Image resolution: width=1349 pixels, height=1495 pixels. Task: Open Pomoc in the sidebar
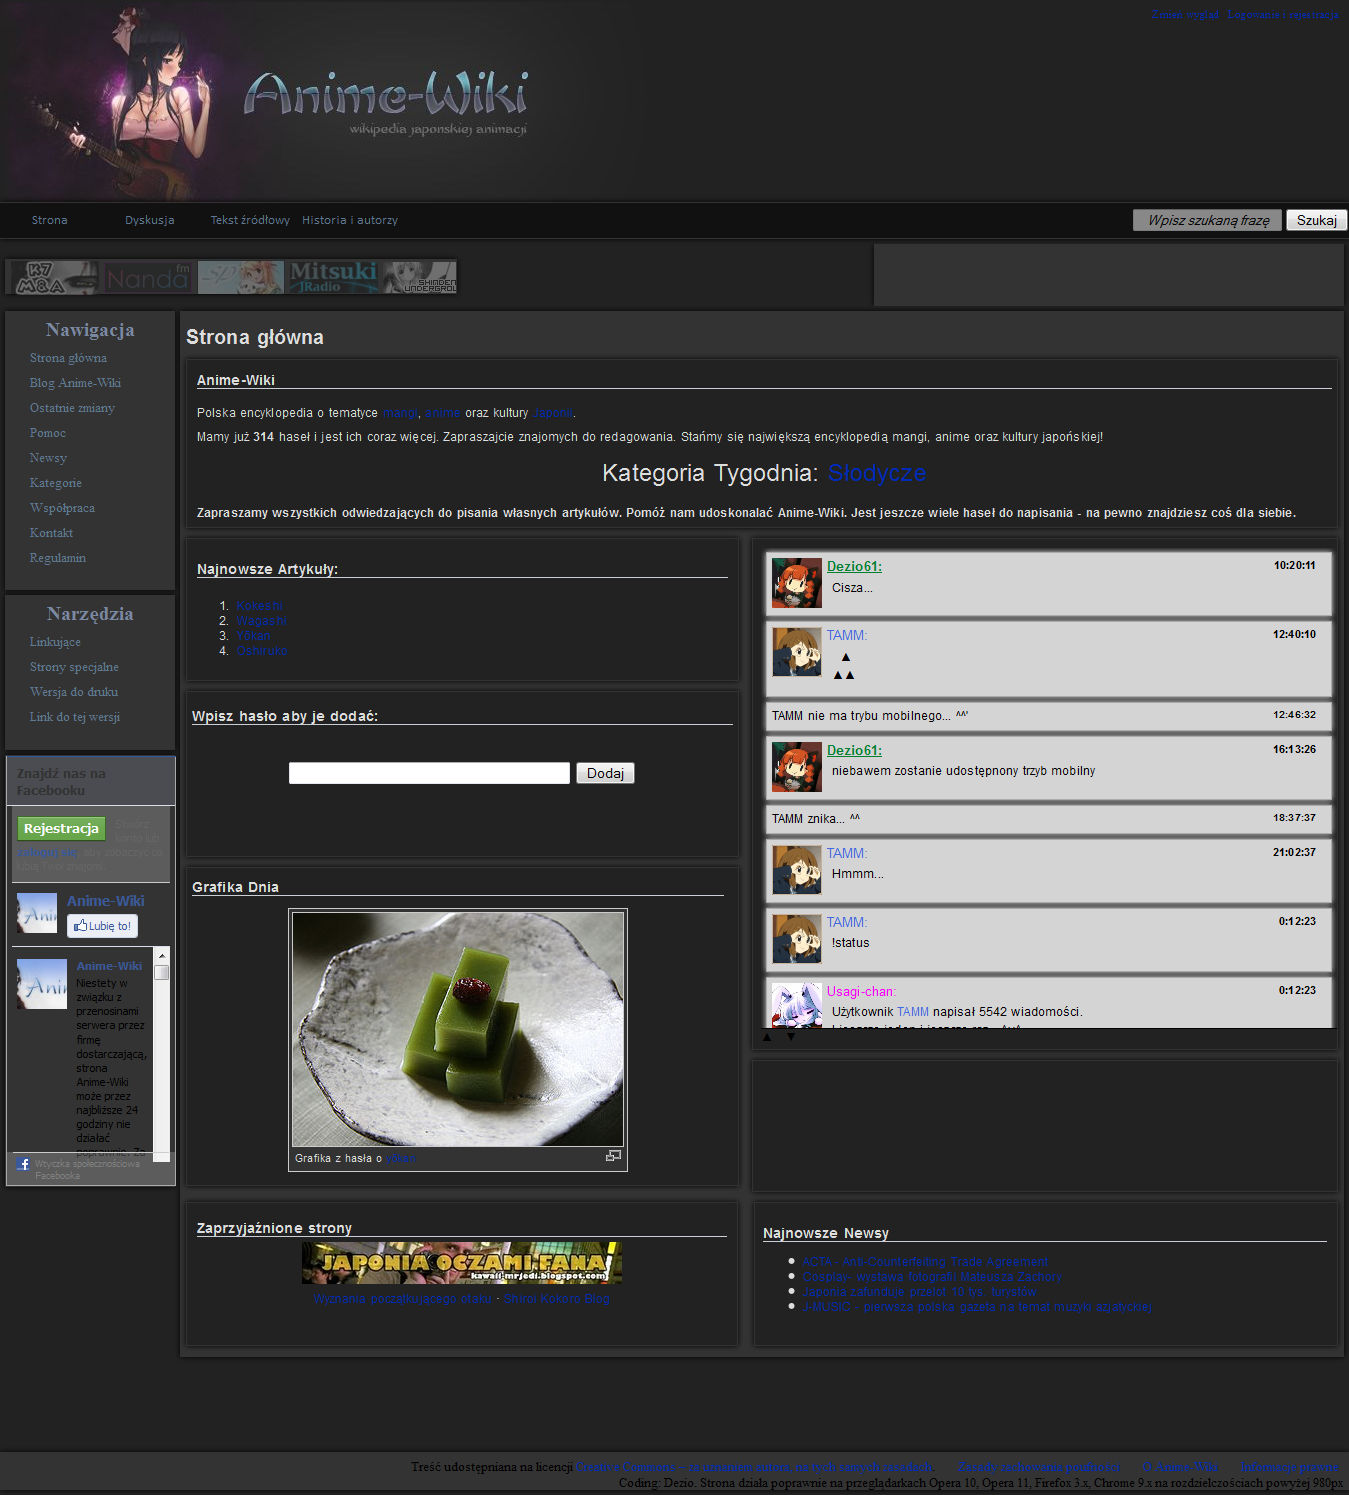pos(48,433)
